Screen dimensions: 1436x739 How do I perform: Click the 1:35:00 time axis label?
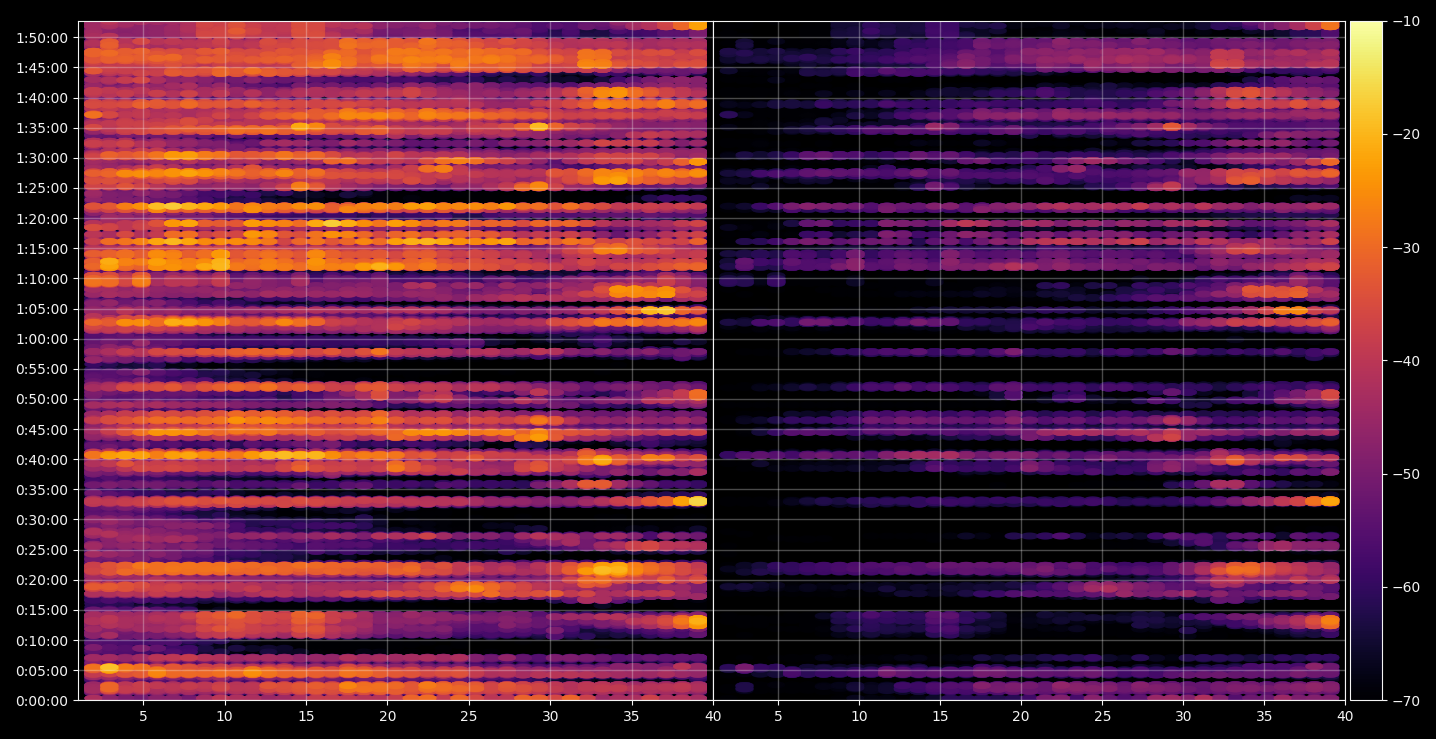(42, 128)
